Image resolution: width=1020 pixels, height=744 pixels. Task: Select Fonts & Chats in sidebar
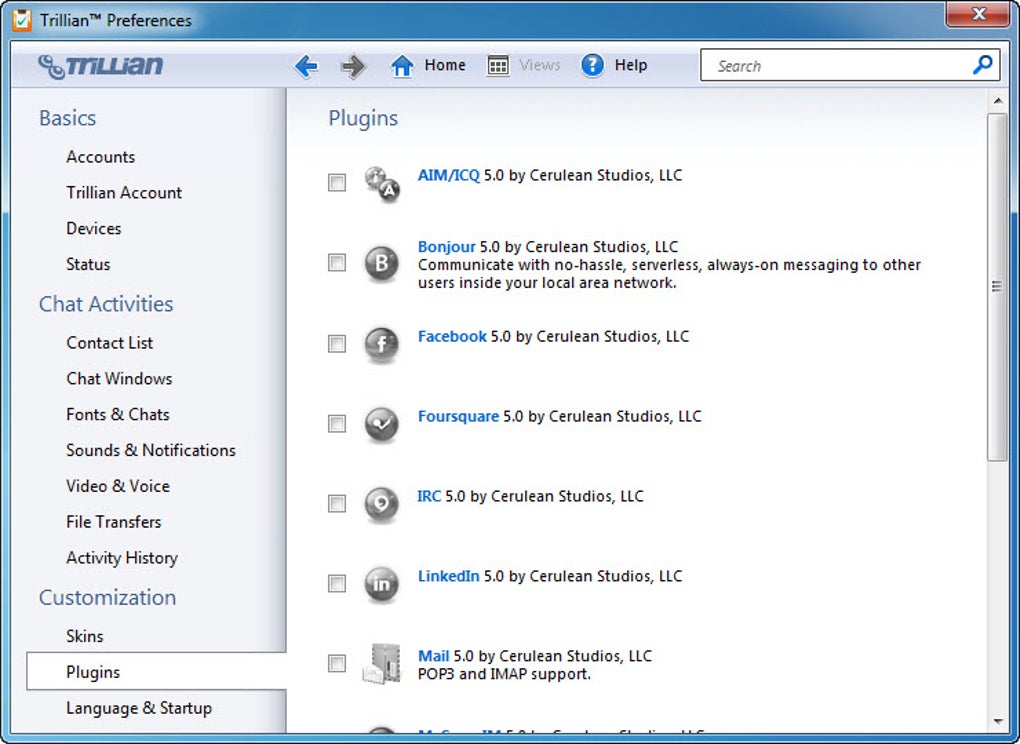118,414
